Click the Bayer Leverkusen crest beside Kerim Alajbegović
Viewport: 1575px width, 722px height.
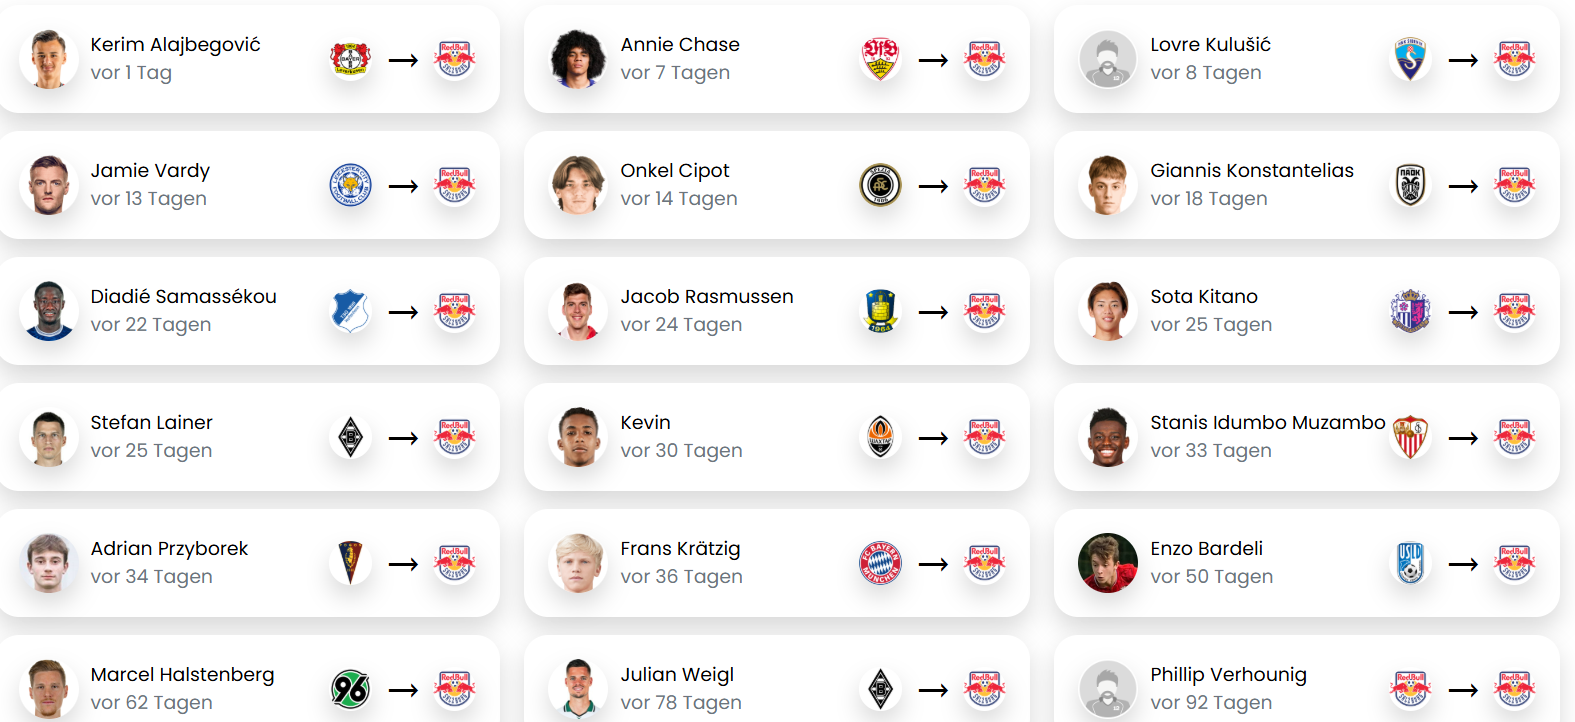[351, 60]
